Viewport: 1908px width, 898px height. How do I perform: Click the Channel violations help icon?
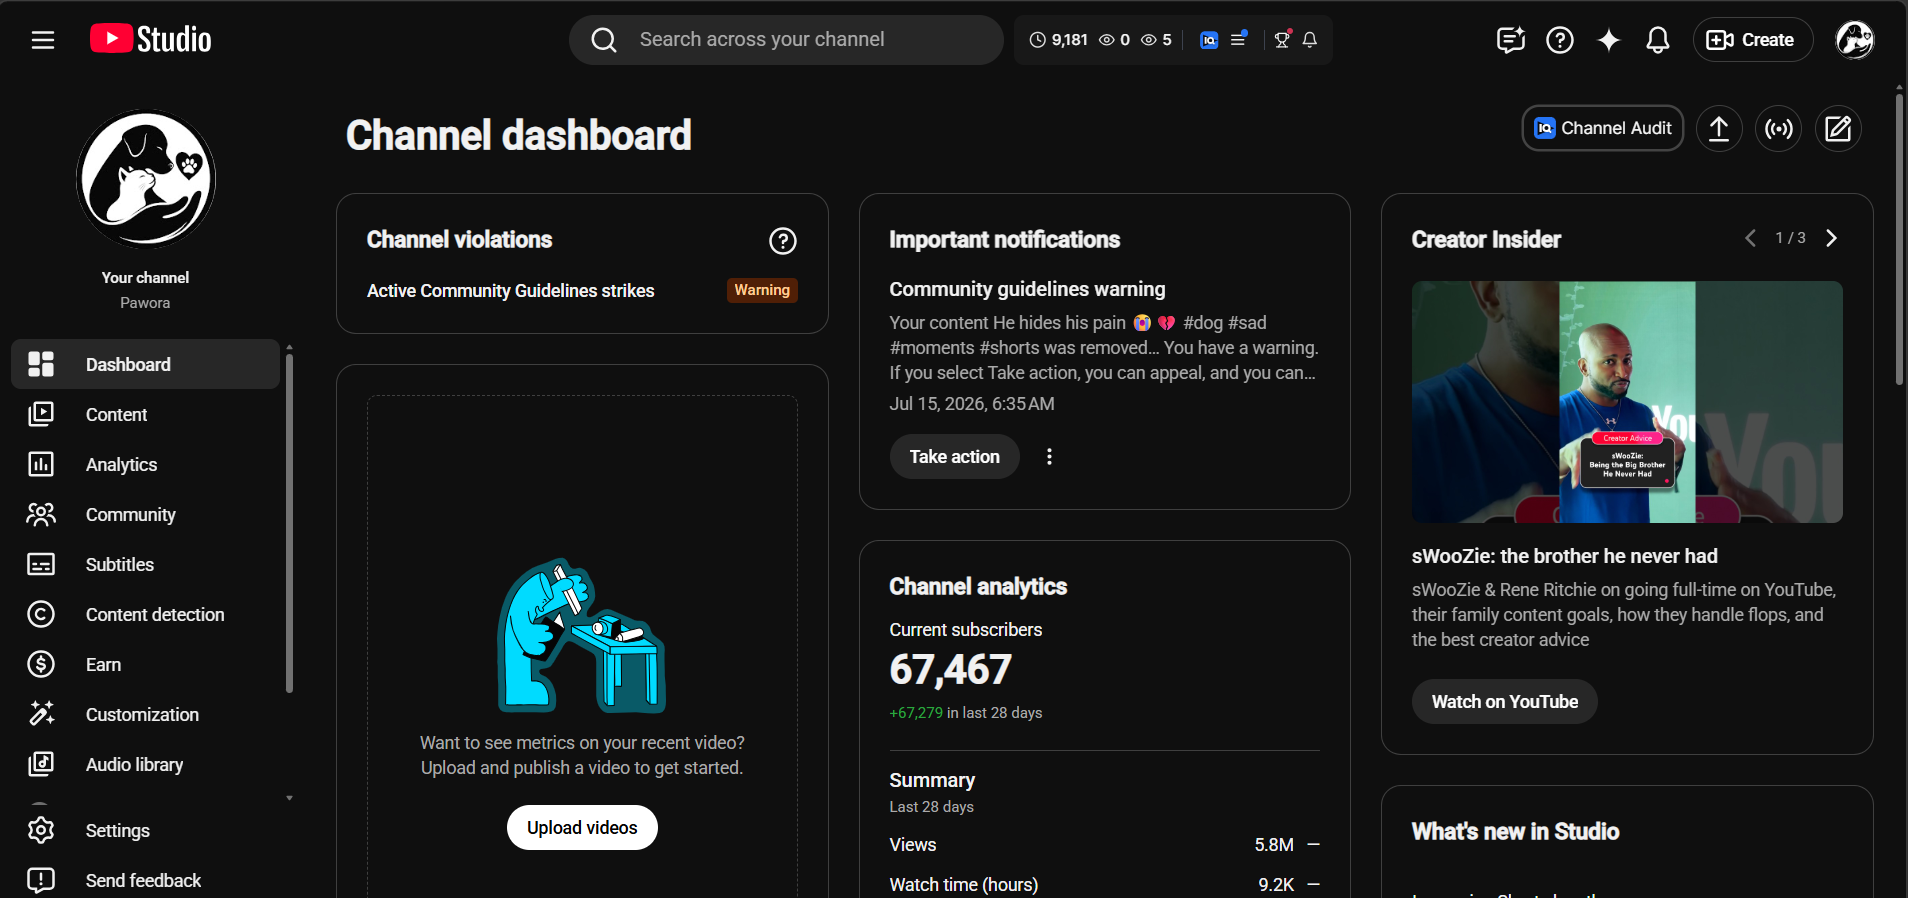783,241
